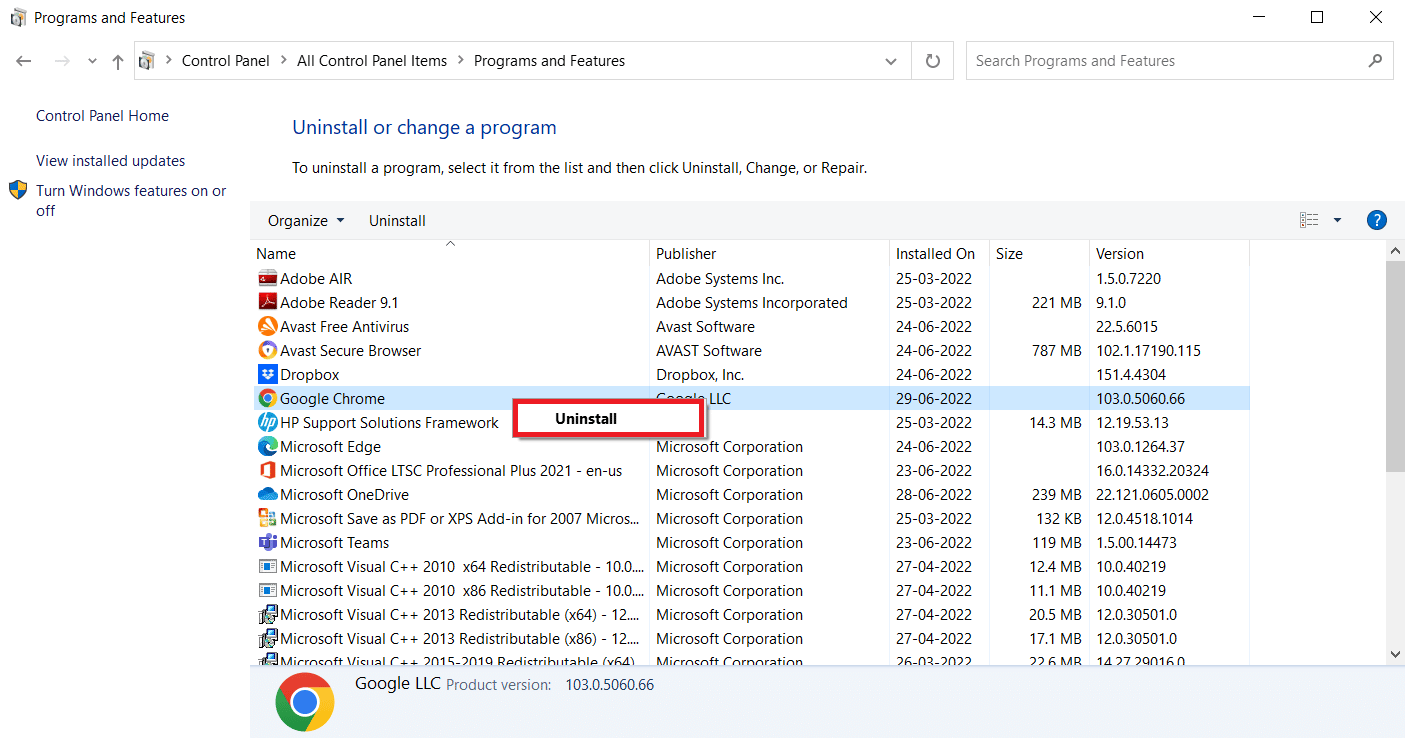Click the Search Programs and Features box
Screen dimensions: 1405x738
[1165, 61]
